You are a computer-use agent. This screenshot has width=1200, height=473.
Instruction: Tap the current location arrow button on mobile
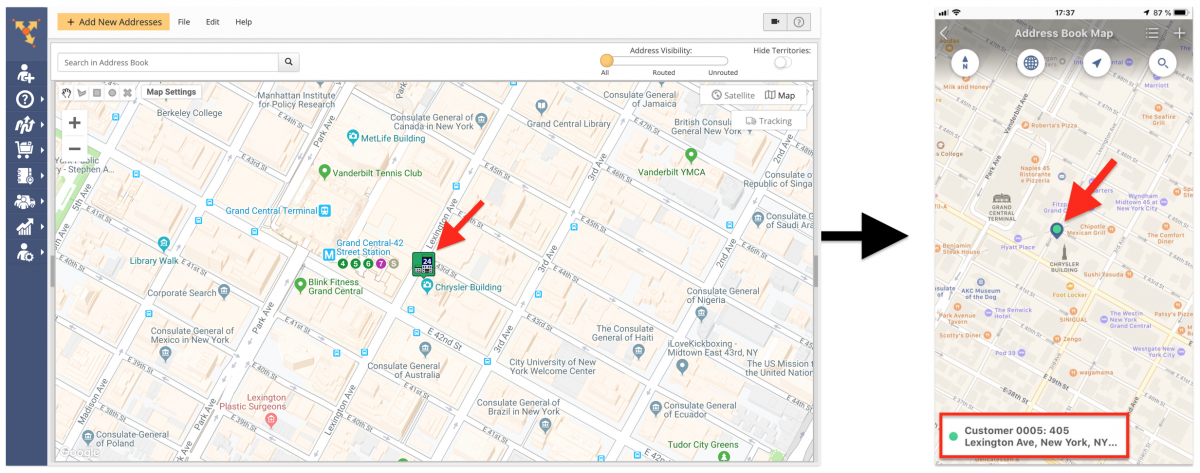(1097, 63)
